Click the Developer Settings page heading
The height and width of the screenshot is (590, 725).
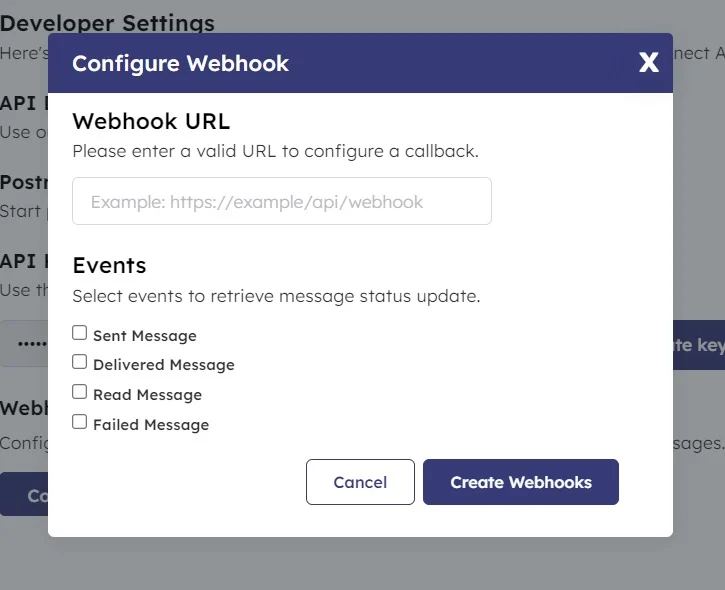107,22
